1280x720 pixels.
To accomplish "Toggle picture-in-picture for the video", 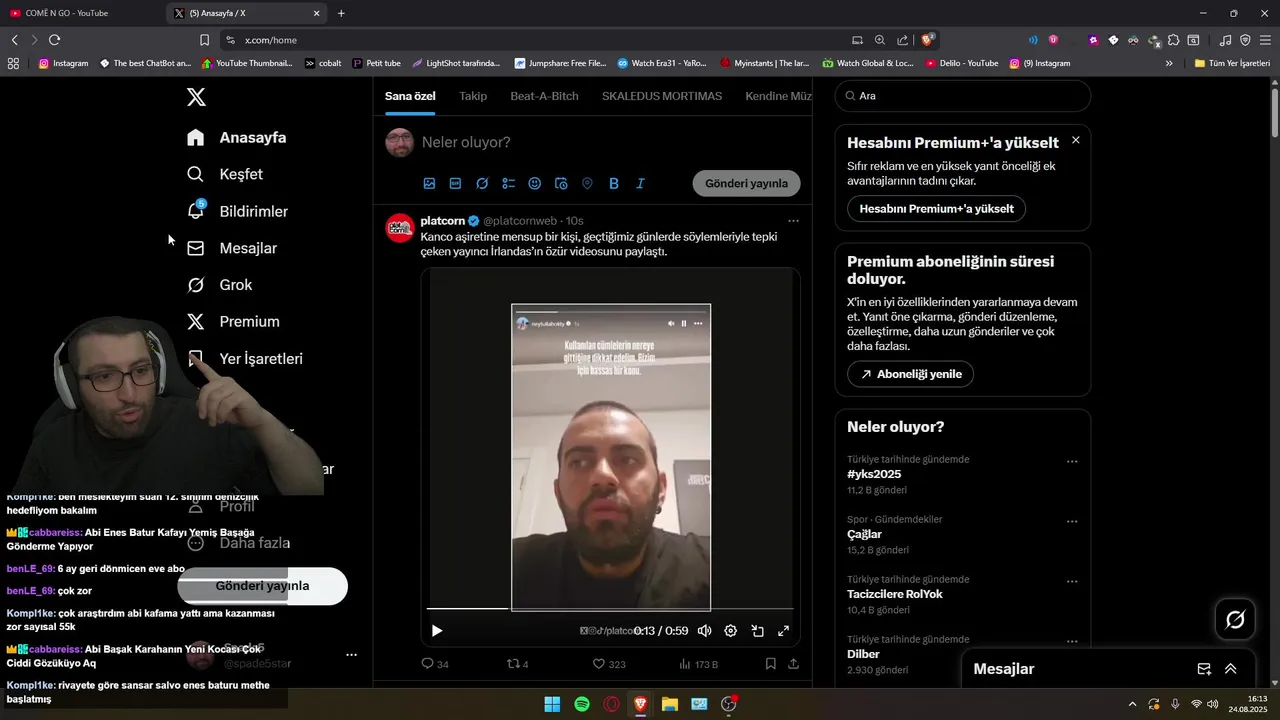I will click(x=757, y=631).
